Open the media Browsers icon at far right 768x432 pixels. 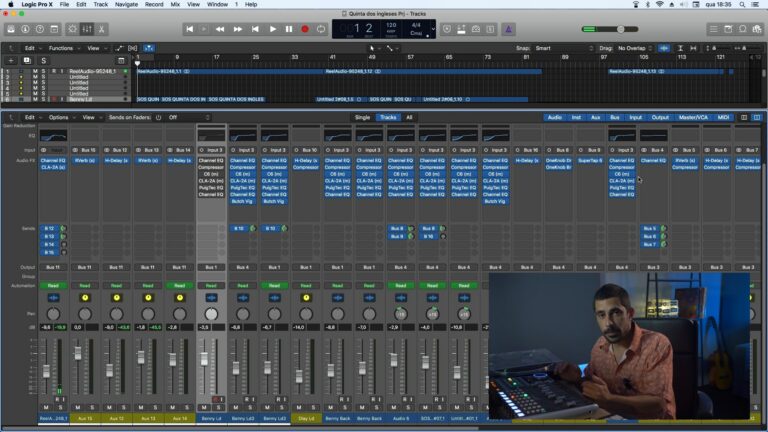pos(757,29)
